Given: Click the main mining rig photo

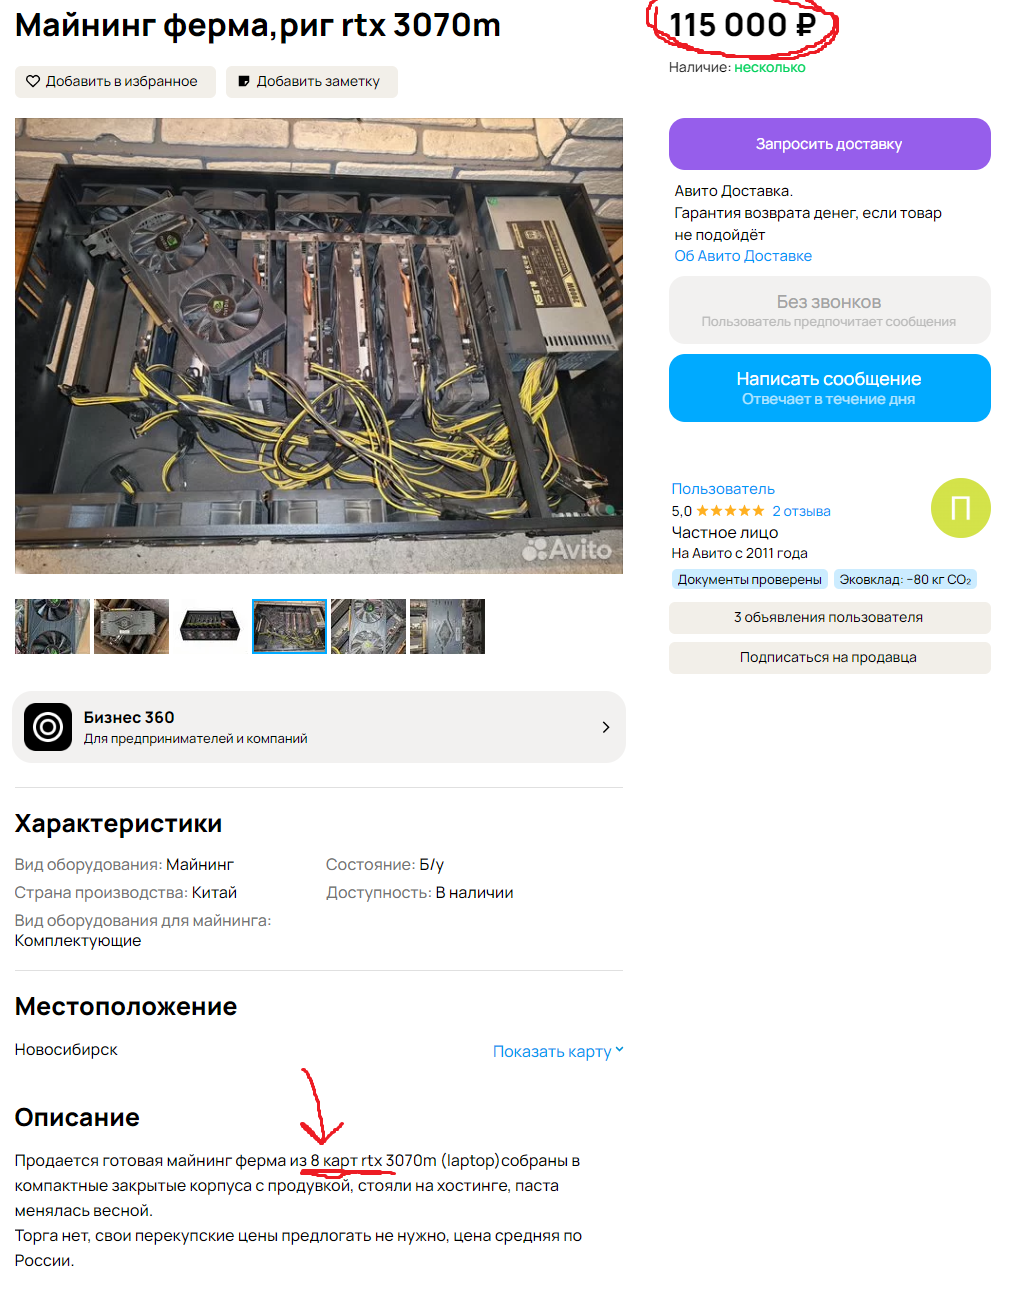Looking at the screenshot, I should (319, 346).
